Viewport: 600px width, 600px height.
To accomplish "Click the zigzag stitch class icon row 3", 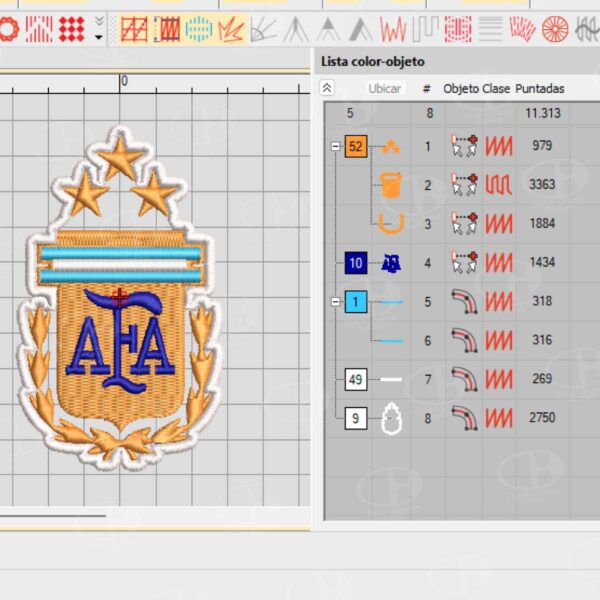I will [499, 224].
